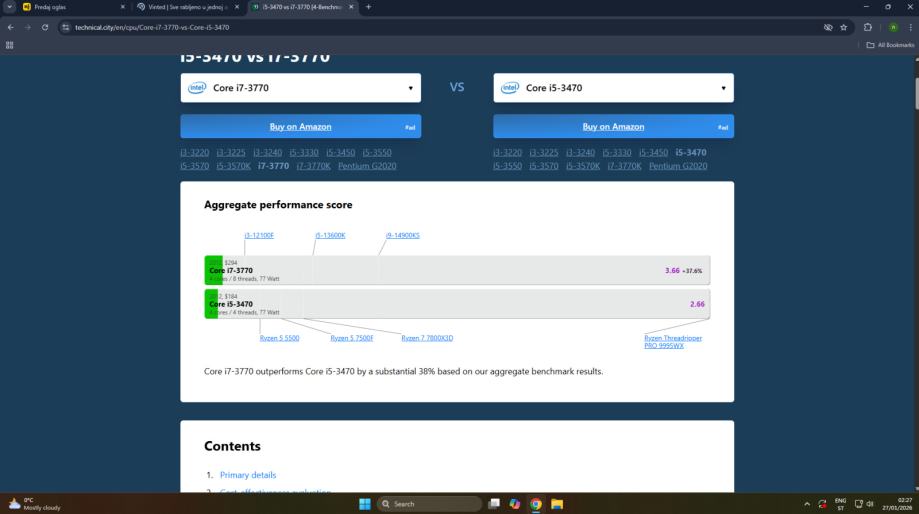Reload the page with refresh icon
Viewport: 919px width, 514px height.
coord(45,27)
